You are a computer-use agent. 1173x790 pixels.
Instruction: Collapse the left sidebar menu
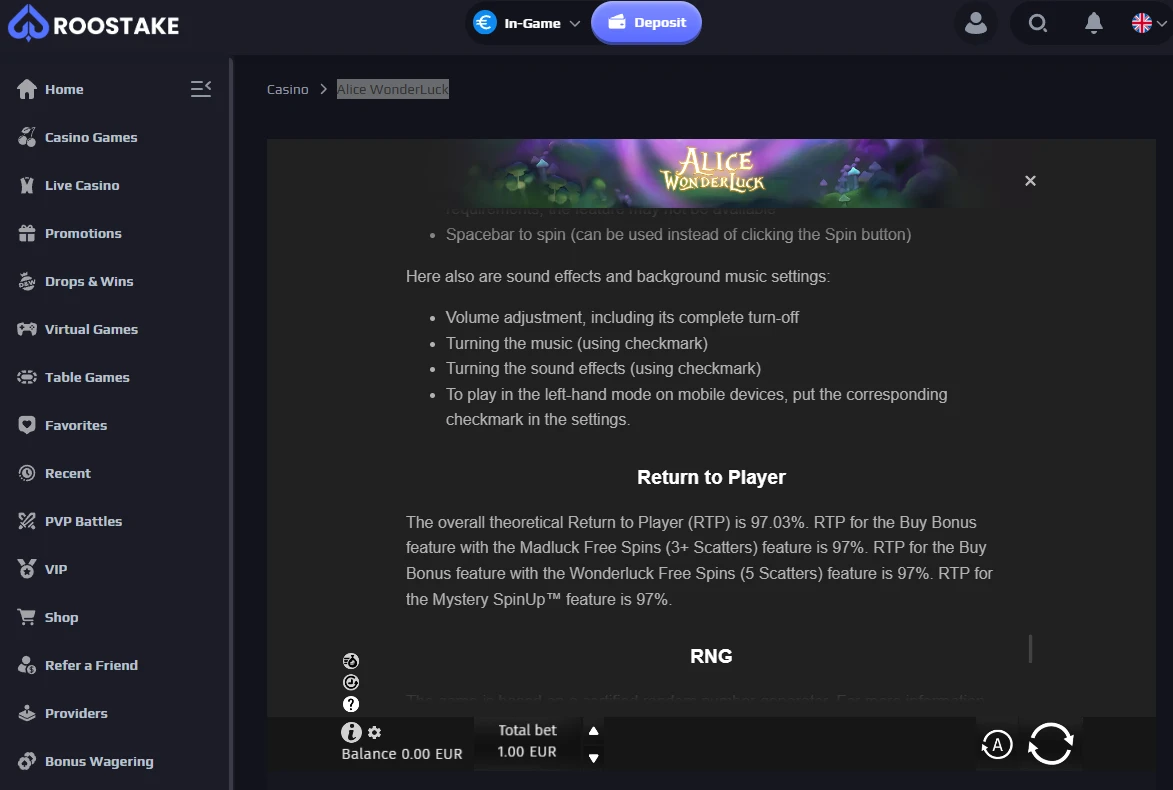point(200,89)
